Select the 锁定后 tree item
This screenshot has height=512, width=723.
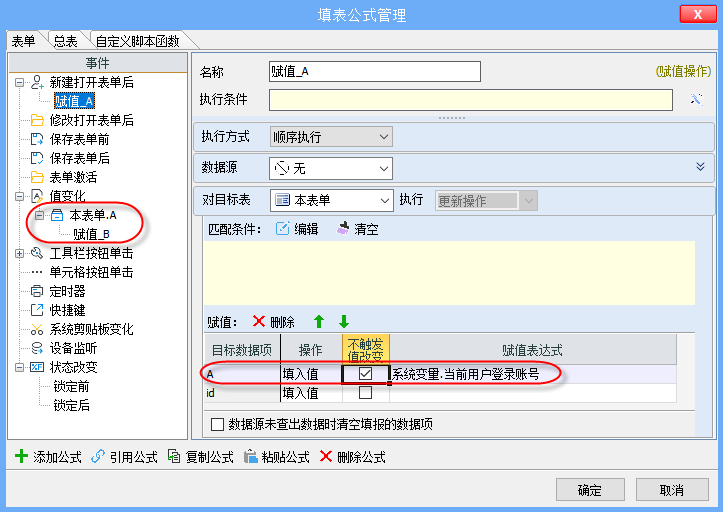(x=71, y=405)
